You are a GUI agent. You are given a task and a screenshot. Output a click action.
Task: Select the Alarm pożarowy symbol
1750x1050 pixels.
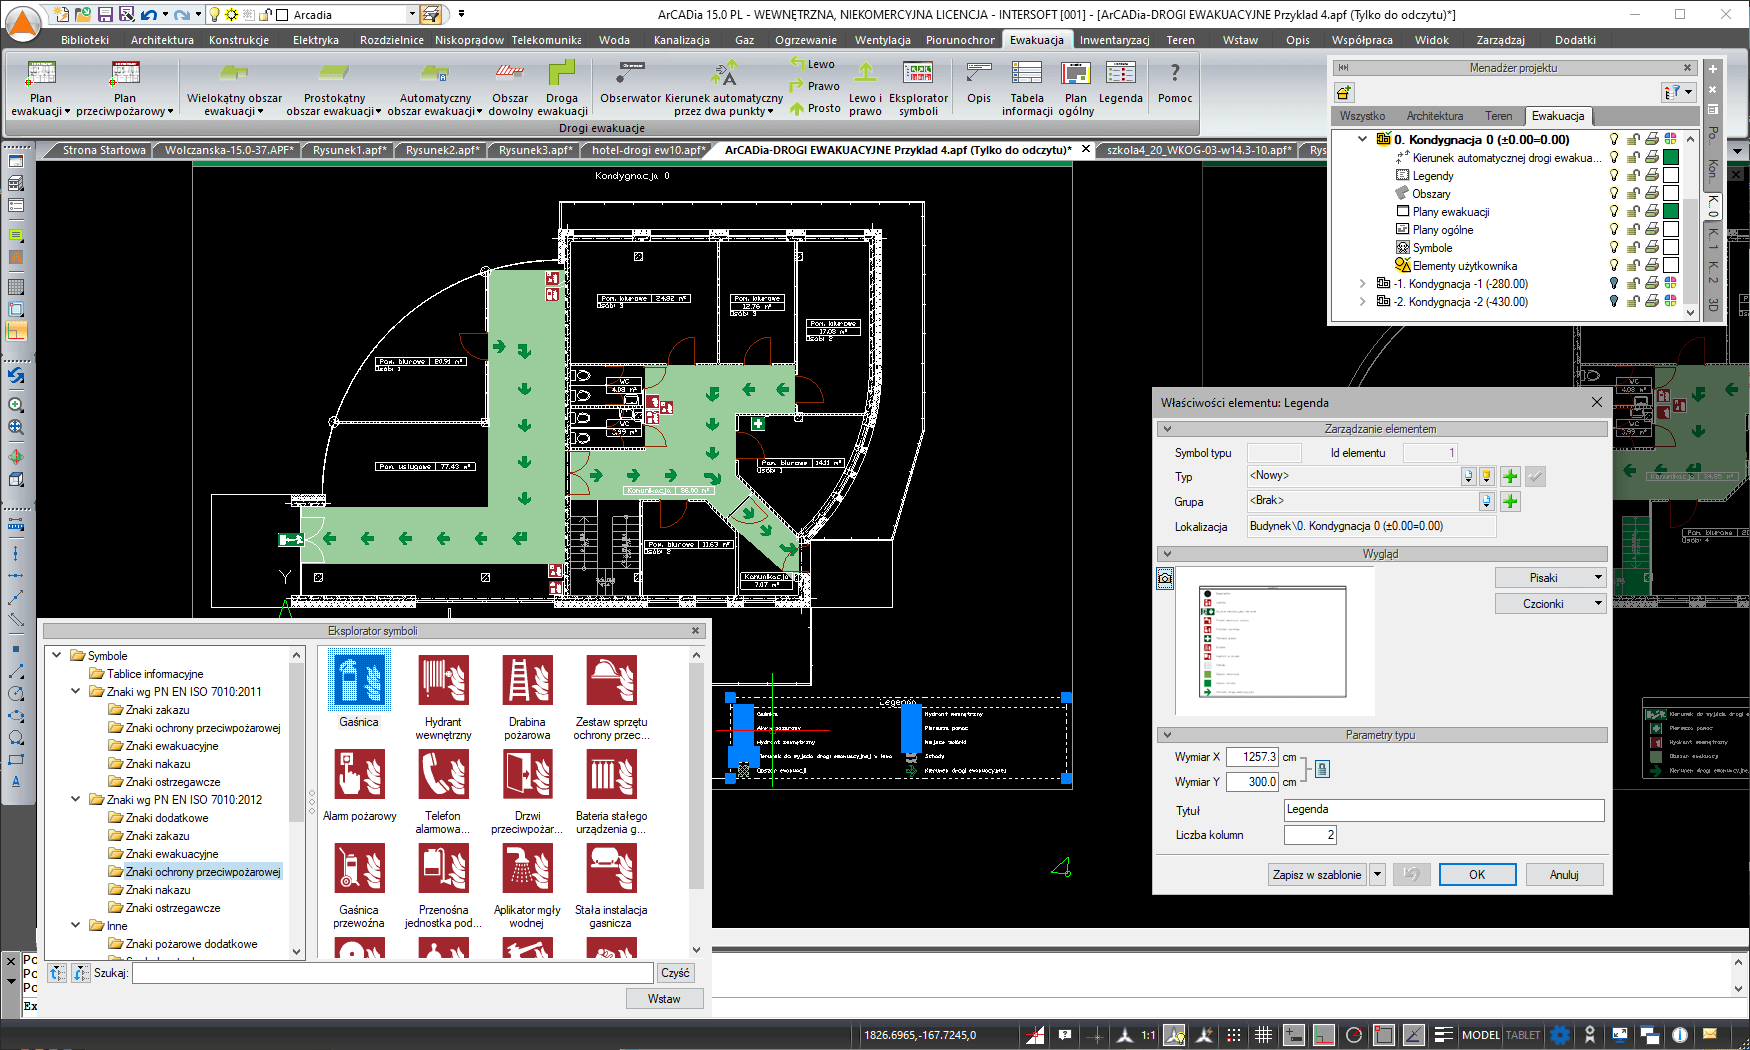360,785
